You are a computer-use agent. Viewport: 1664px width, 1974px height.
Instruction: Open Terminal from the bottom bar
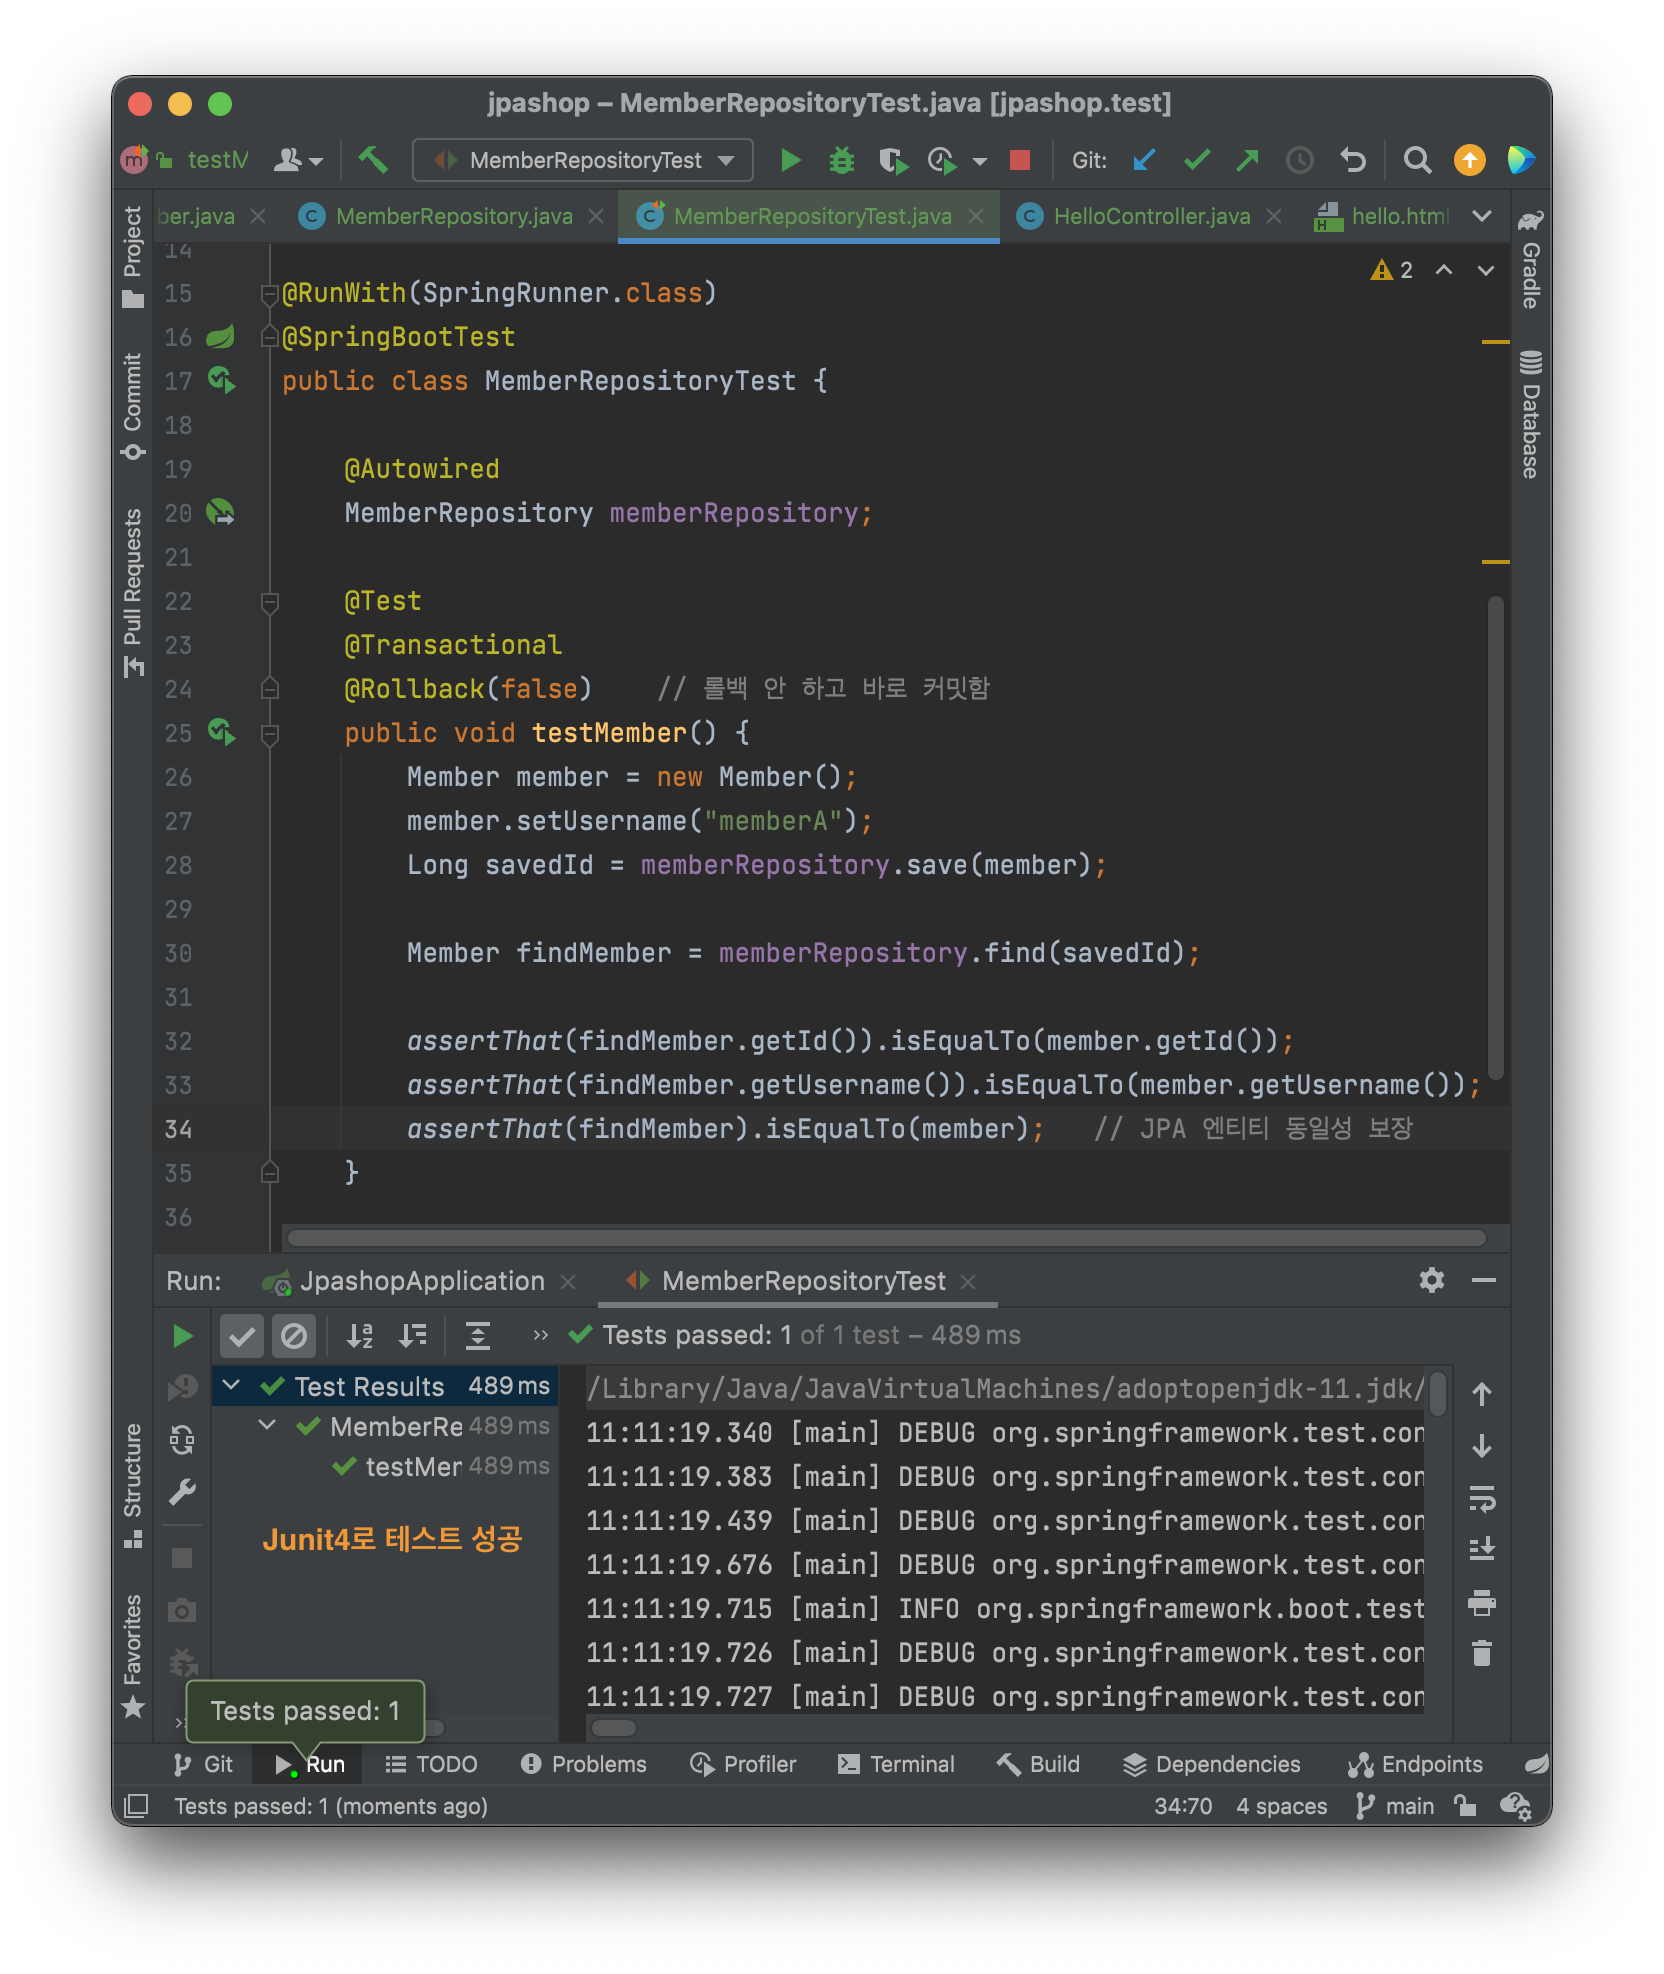897,1764
